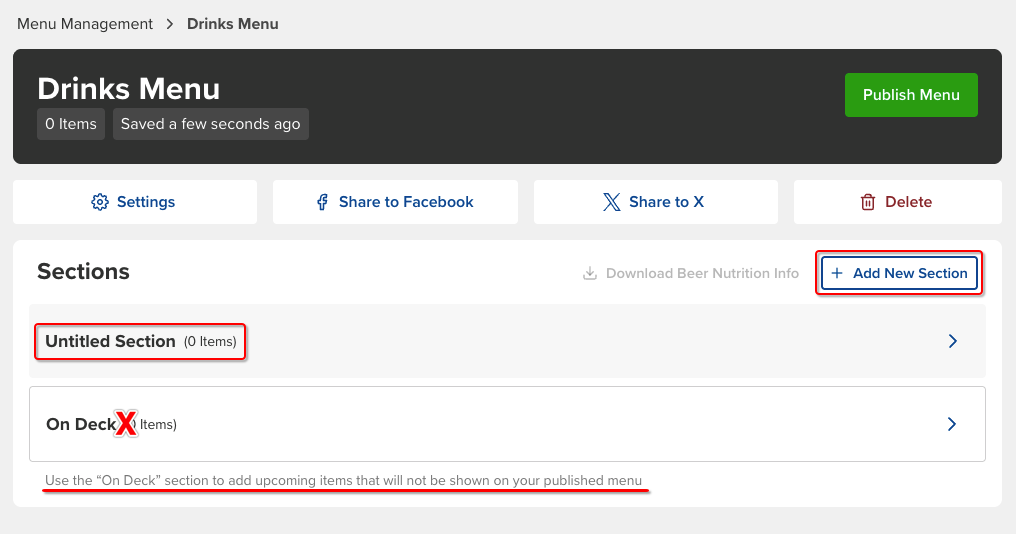Click the download arrow icon beside Beer Nutrition
This screenshot has height=534, width=1016.
[x=590, y=273]
